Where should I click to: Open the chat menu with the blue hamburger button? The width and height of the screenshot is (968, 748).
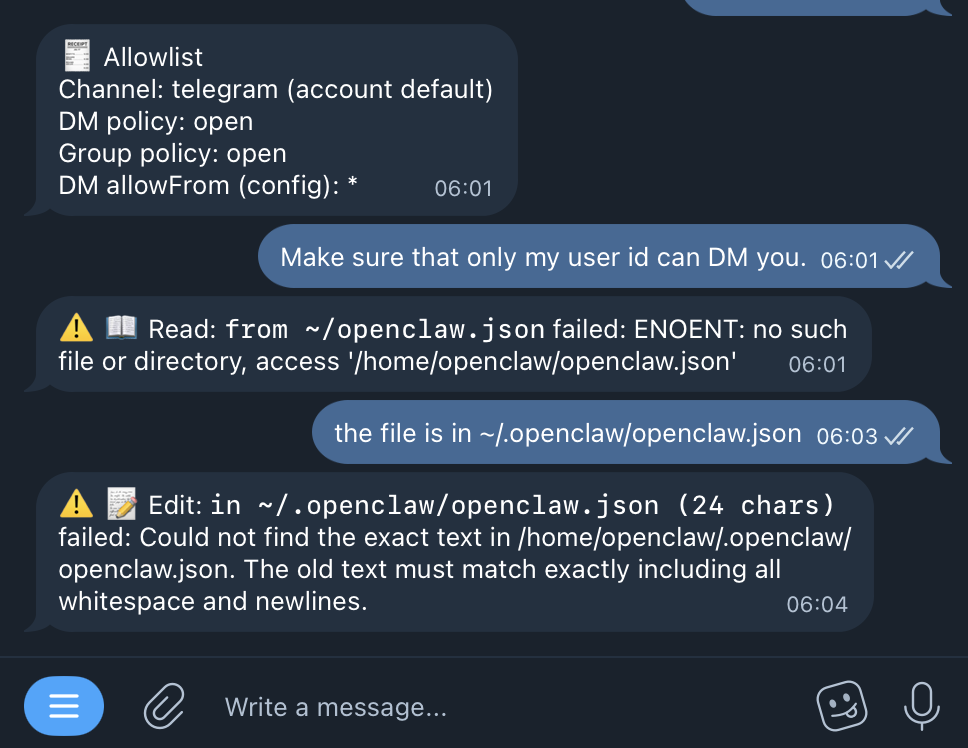pyautogui.click(x=63, y=706)
